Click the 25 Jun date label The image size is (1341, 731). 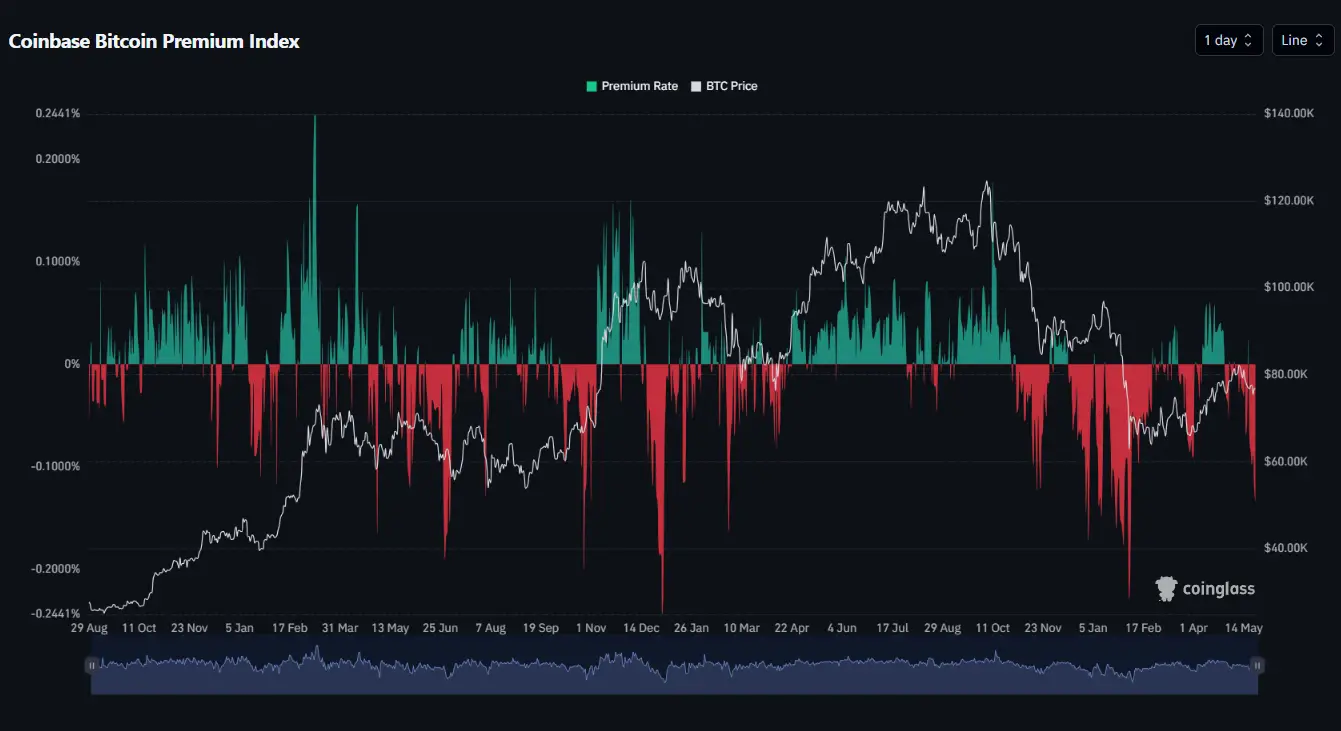[440, 629]
